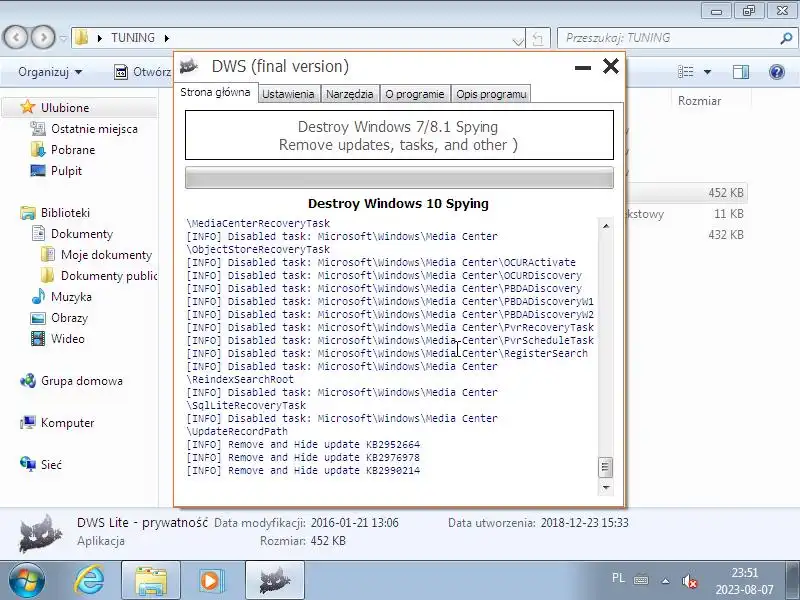Open the Windows Start menu
Viewport: 800px width, 600px height.
coord(27,581)
